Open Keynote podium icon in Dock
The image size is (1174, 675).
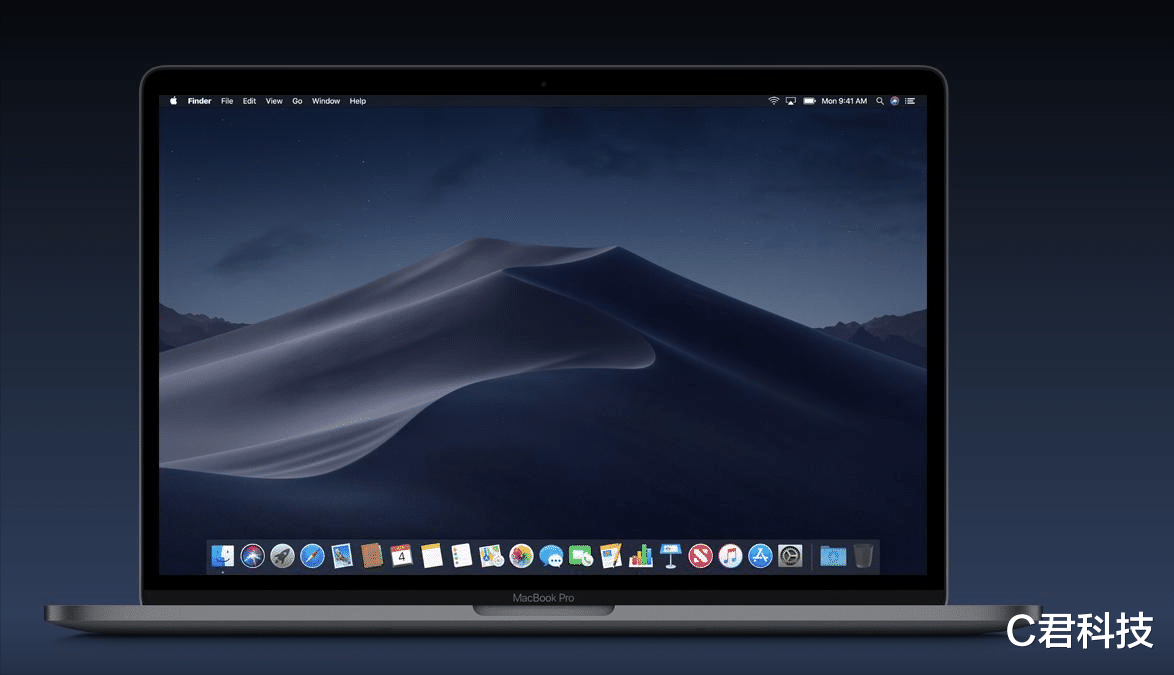(x=671, y=556)
